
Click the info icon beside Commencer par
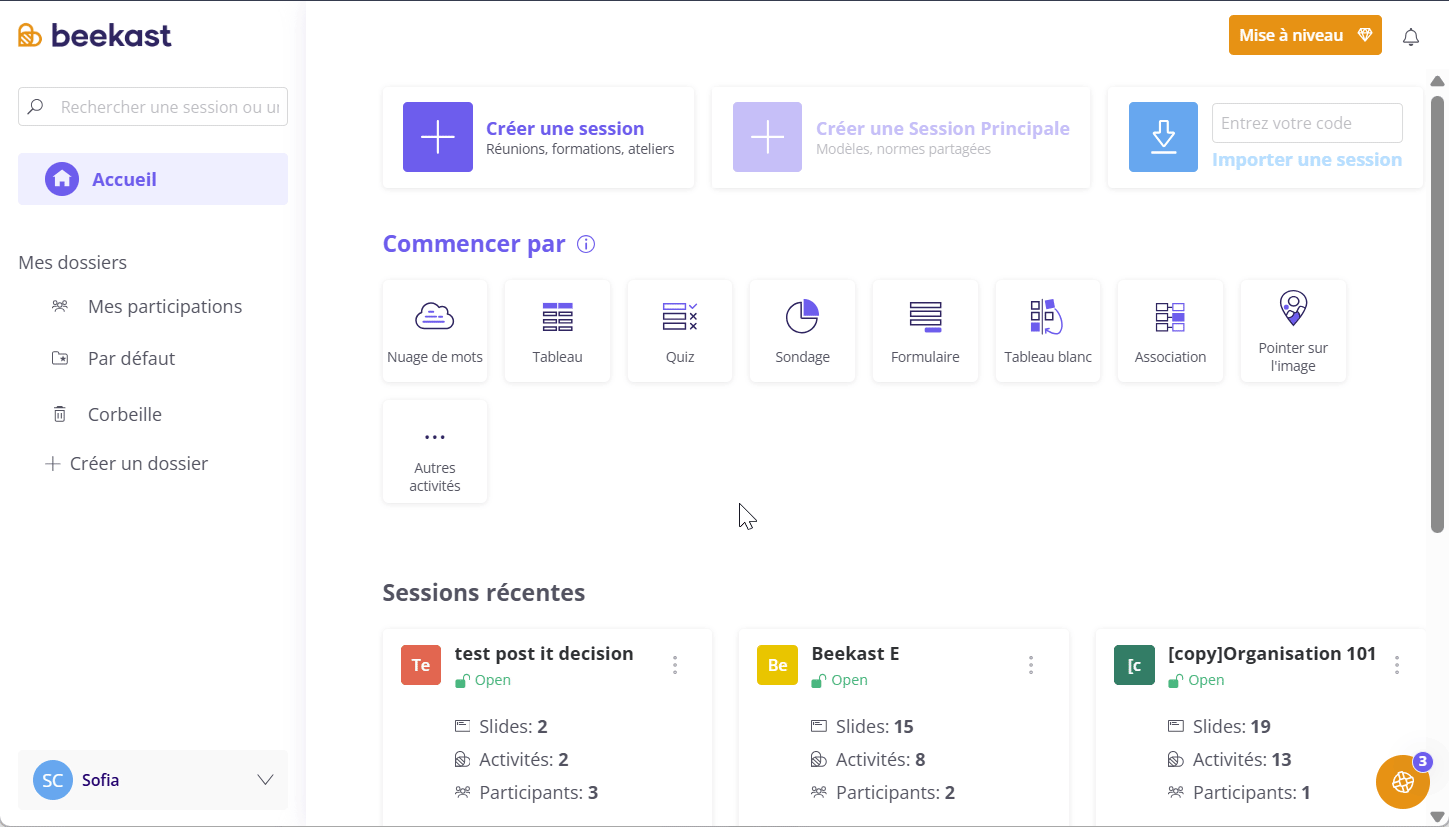pyautogui.click(x=586, y=244)
